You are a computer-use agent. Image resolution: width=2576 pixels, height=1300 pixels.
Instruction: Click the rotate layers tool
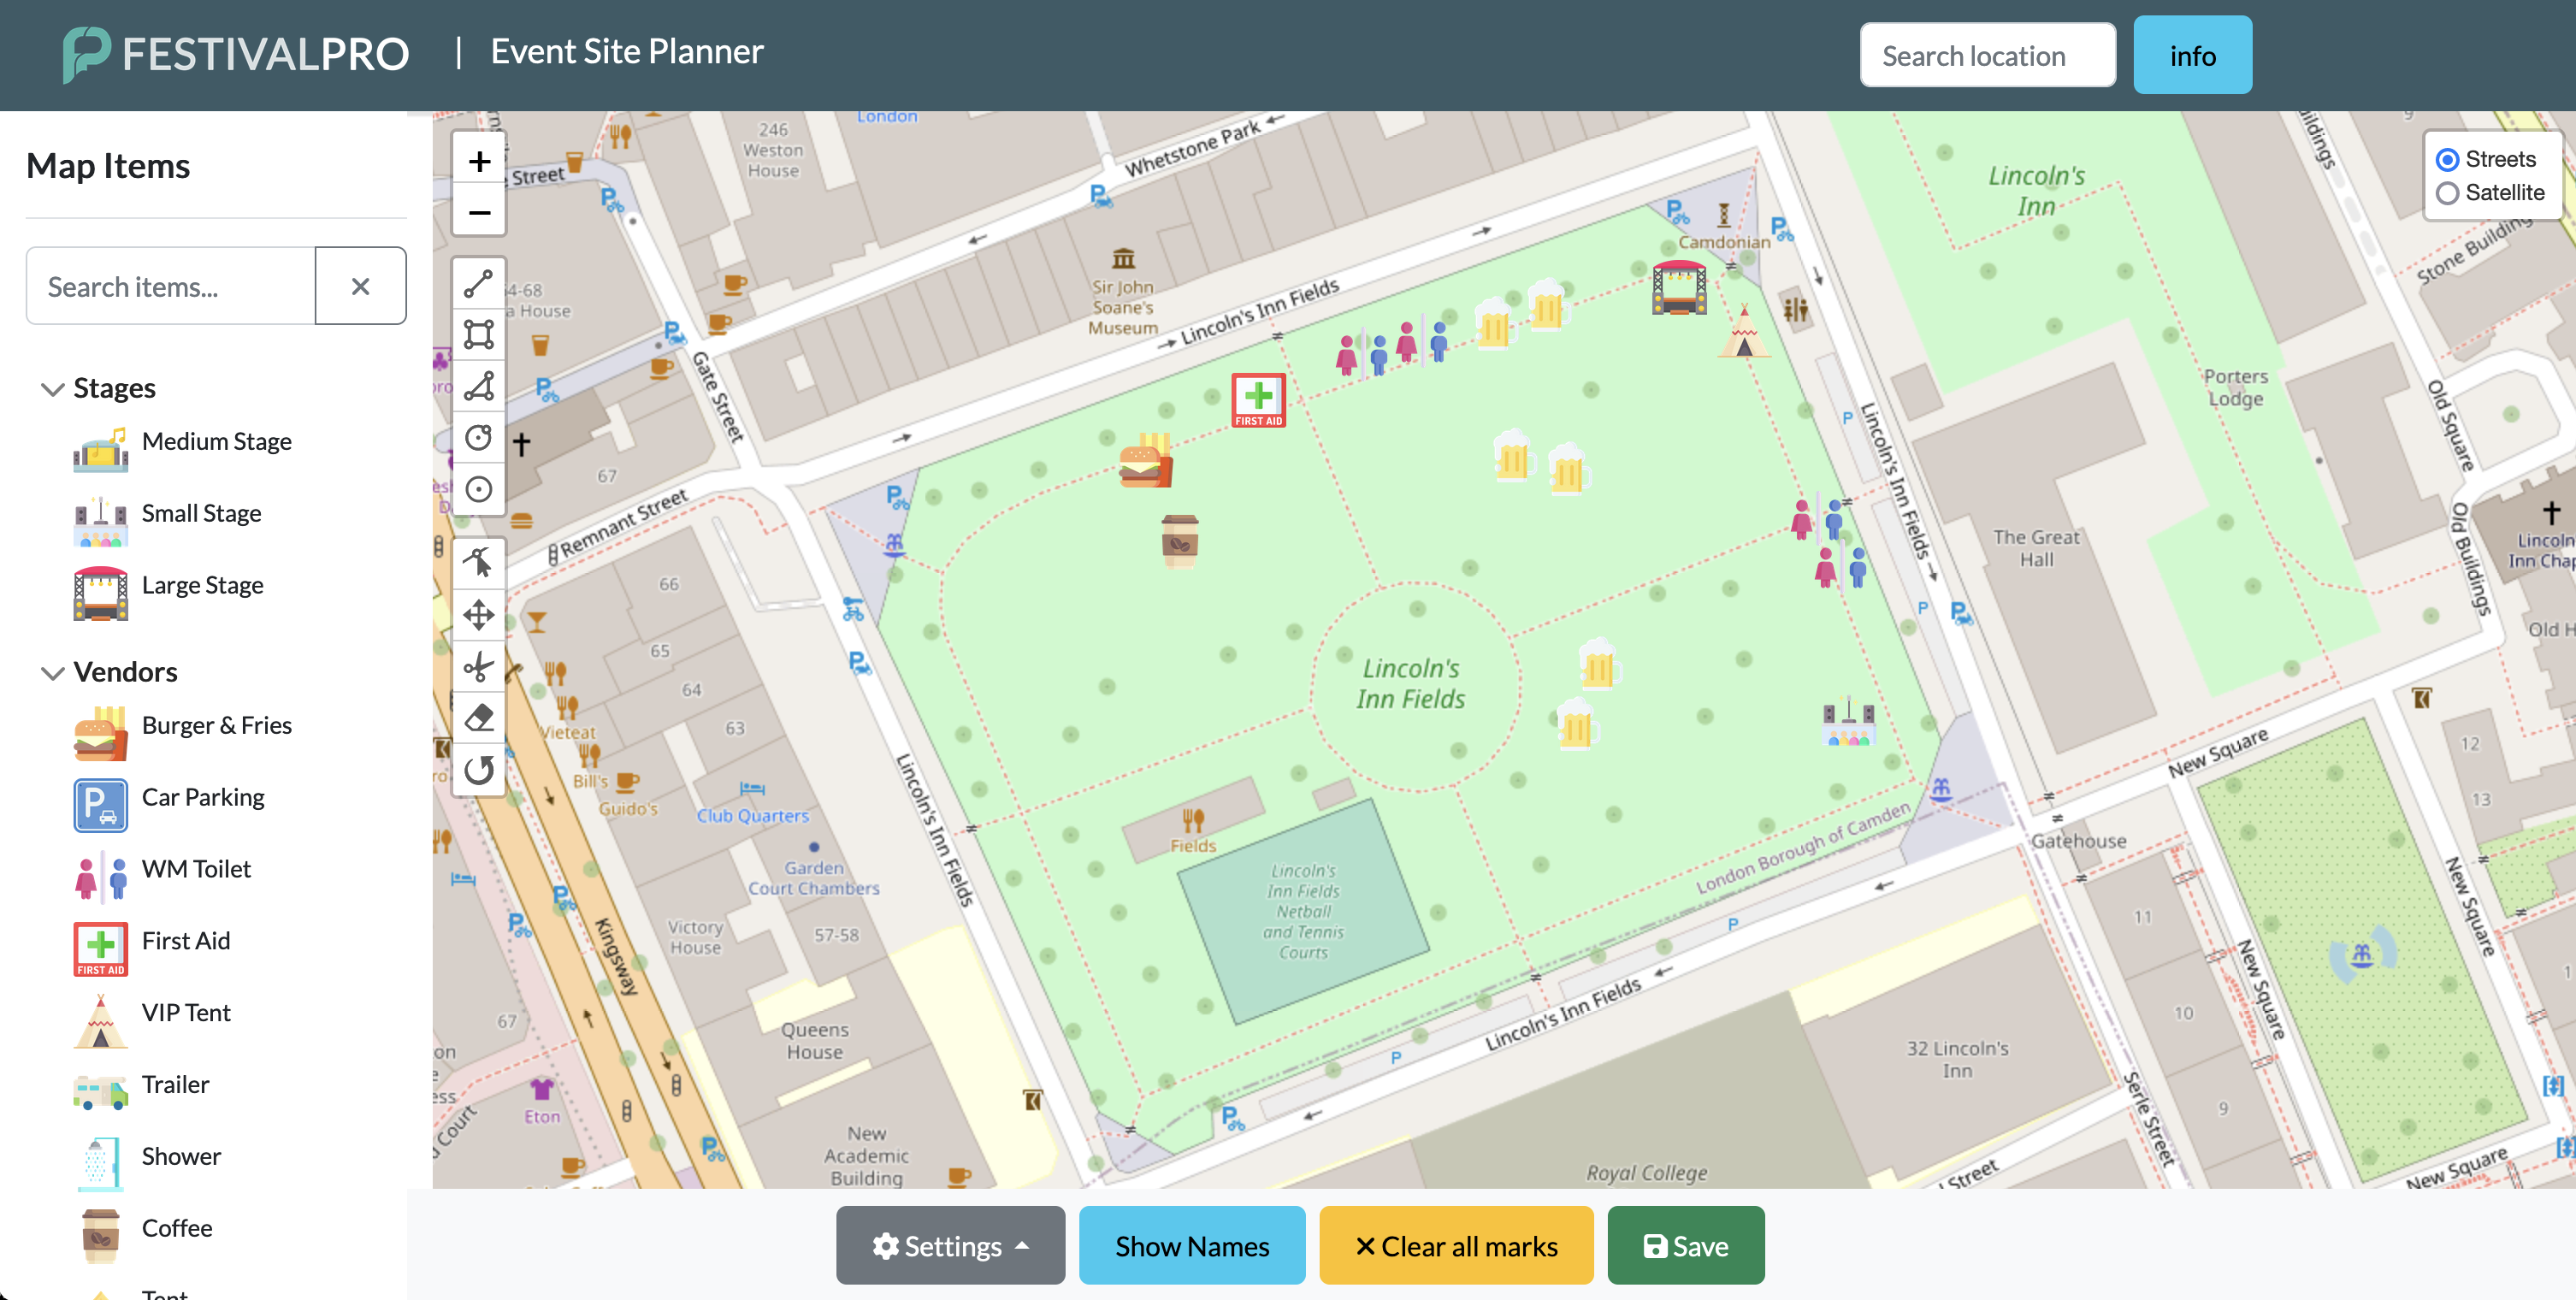[x=478, y=770]
